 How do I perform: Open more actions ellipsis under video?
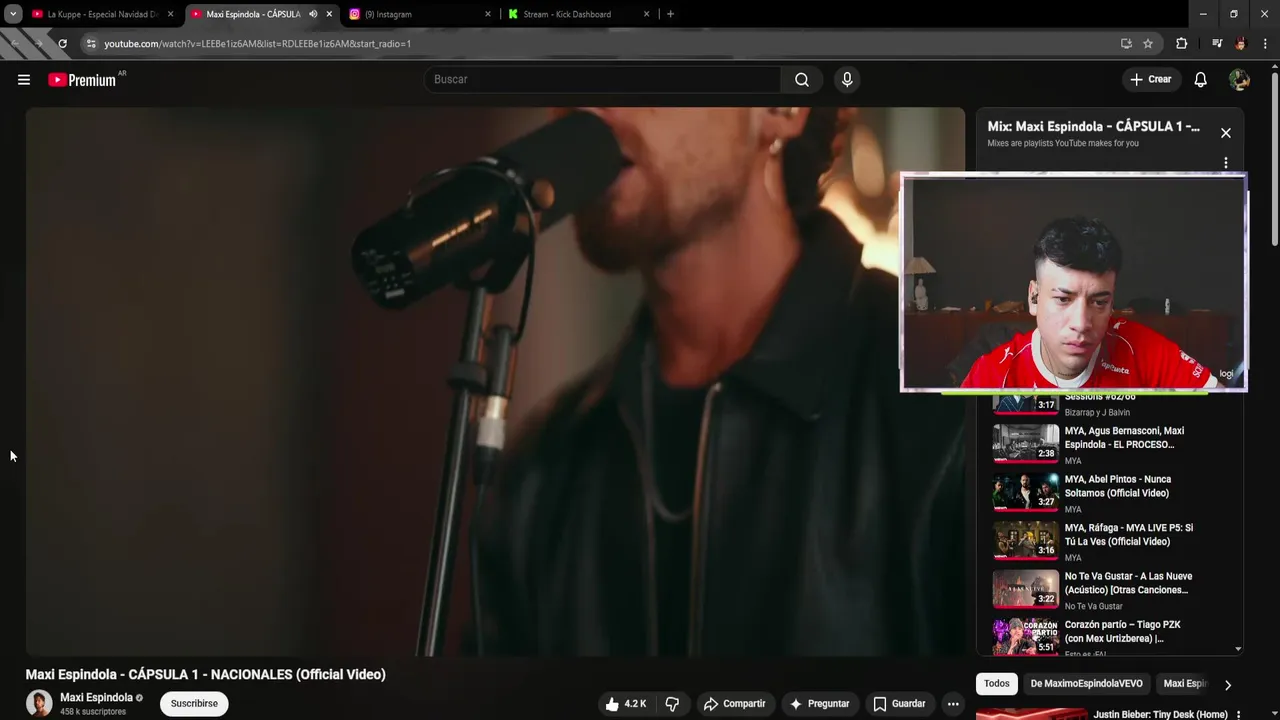click(x=953, y=704)
